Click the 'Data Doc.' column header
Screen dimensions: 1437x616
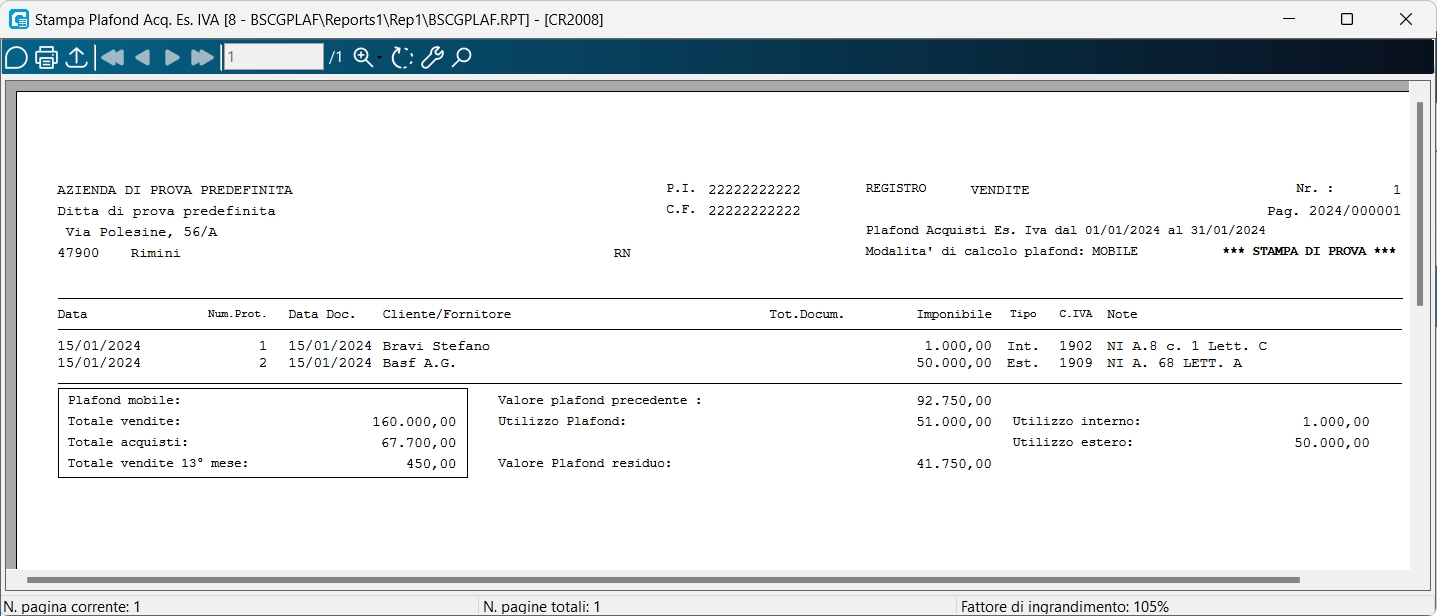(x=322, y=314)
